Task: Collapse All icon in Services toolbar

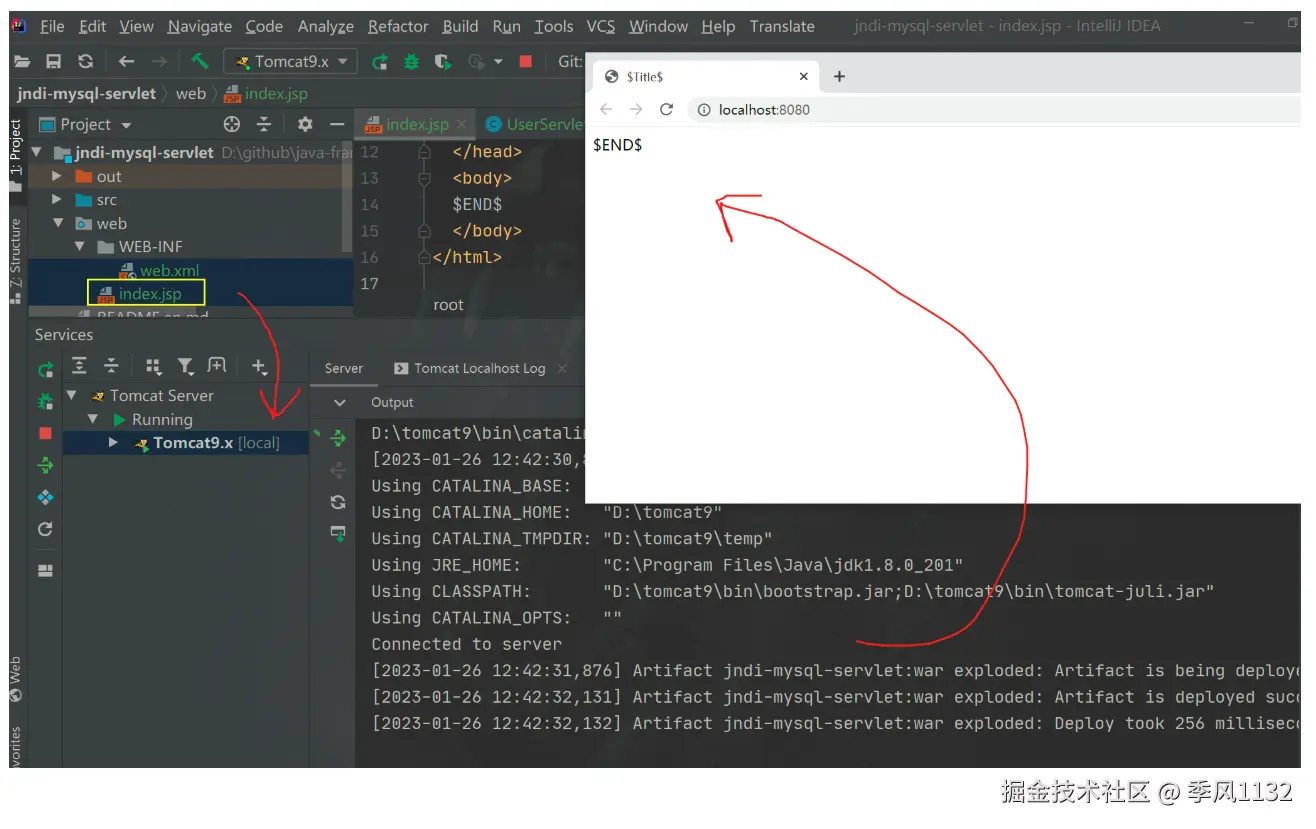Action: 112,366
